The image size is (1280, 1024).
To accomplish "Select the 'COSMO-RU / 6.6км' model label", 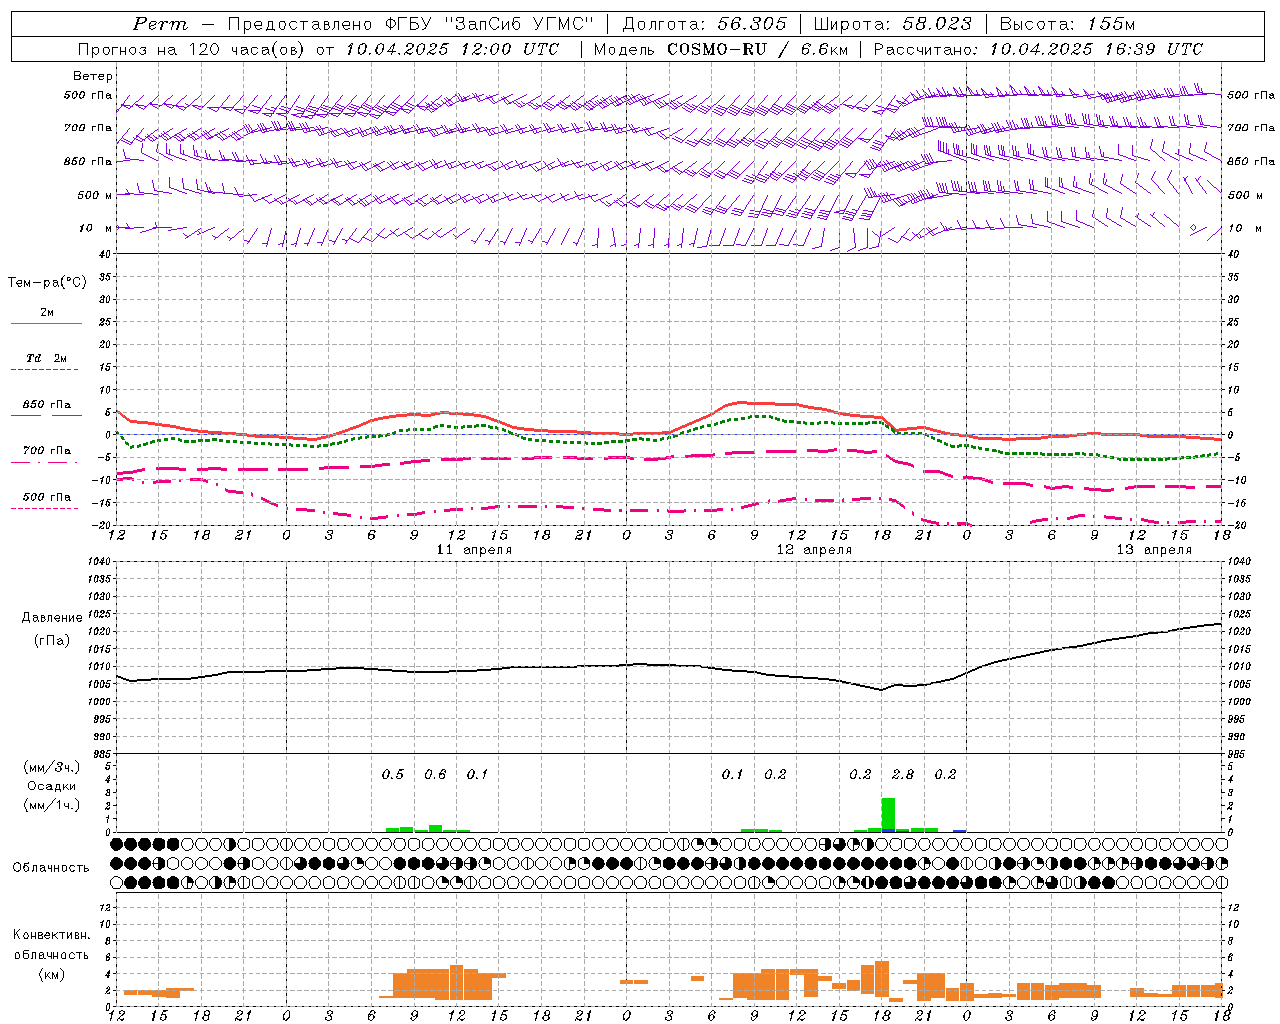I will click(x=757, y=49).
